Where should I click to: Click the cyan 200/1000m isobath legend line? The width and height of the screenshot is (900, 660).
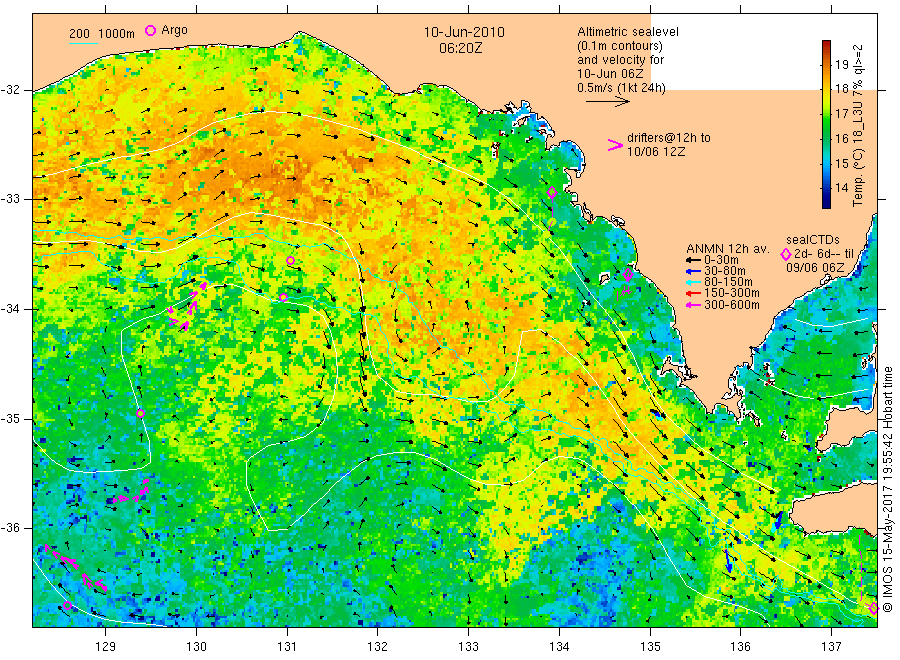tap(83, 44)
